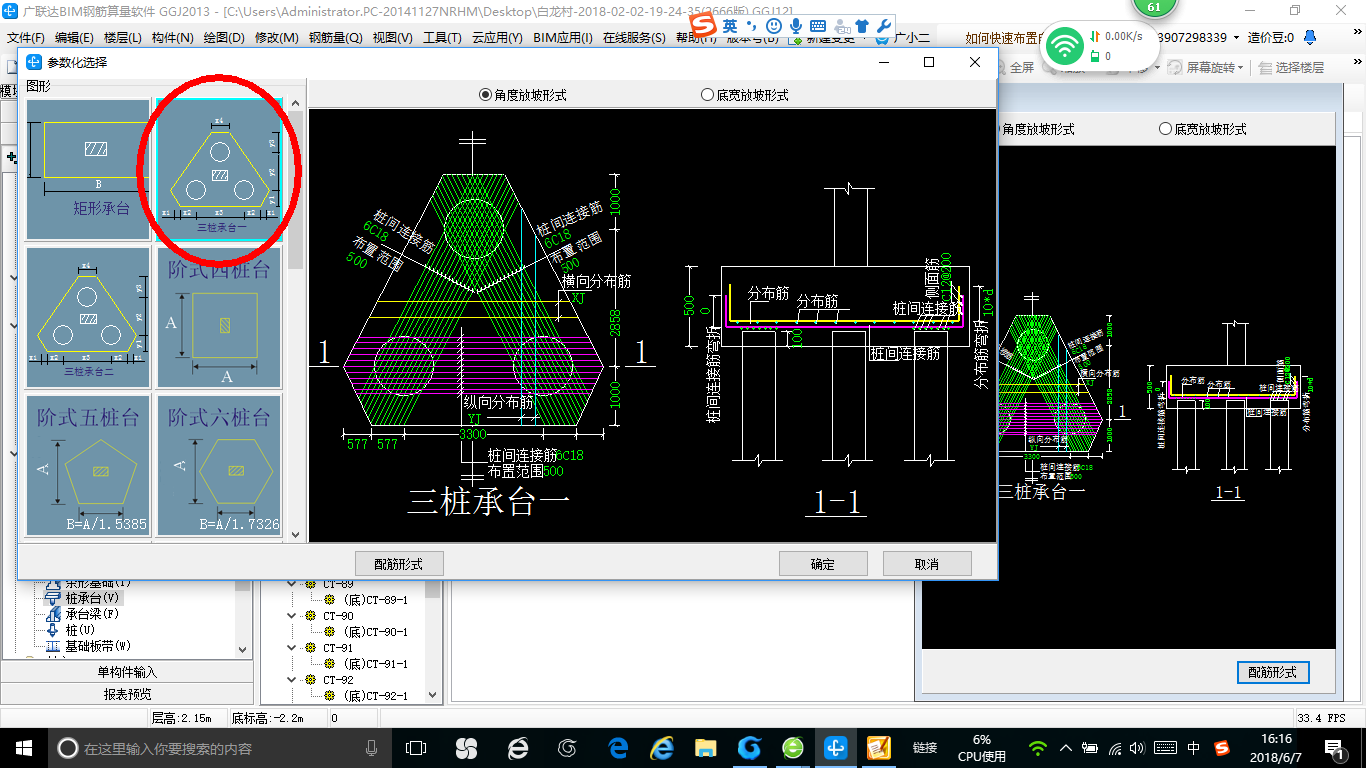Open Sogou soft keyboard icon

coord(818,26)
